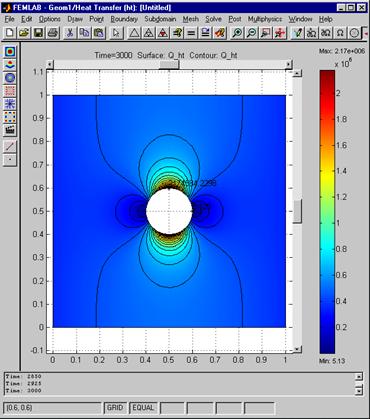Toggle the contour plot sidebar icon
Image resolution: width=370 pixels, height=419 pixels.
pyautogui.click(x=10, y=78)
